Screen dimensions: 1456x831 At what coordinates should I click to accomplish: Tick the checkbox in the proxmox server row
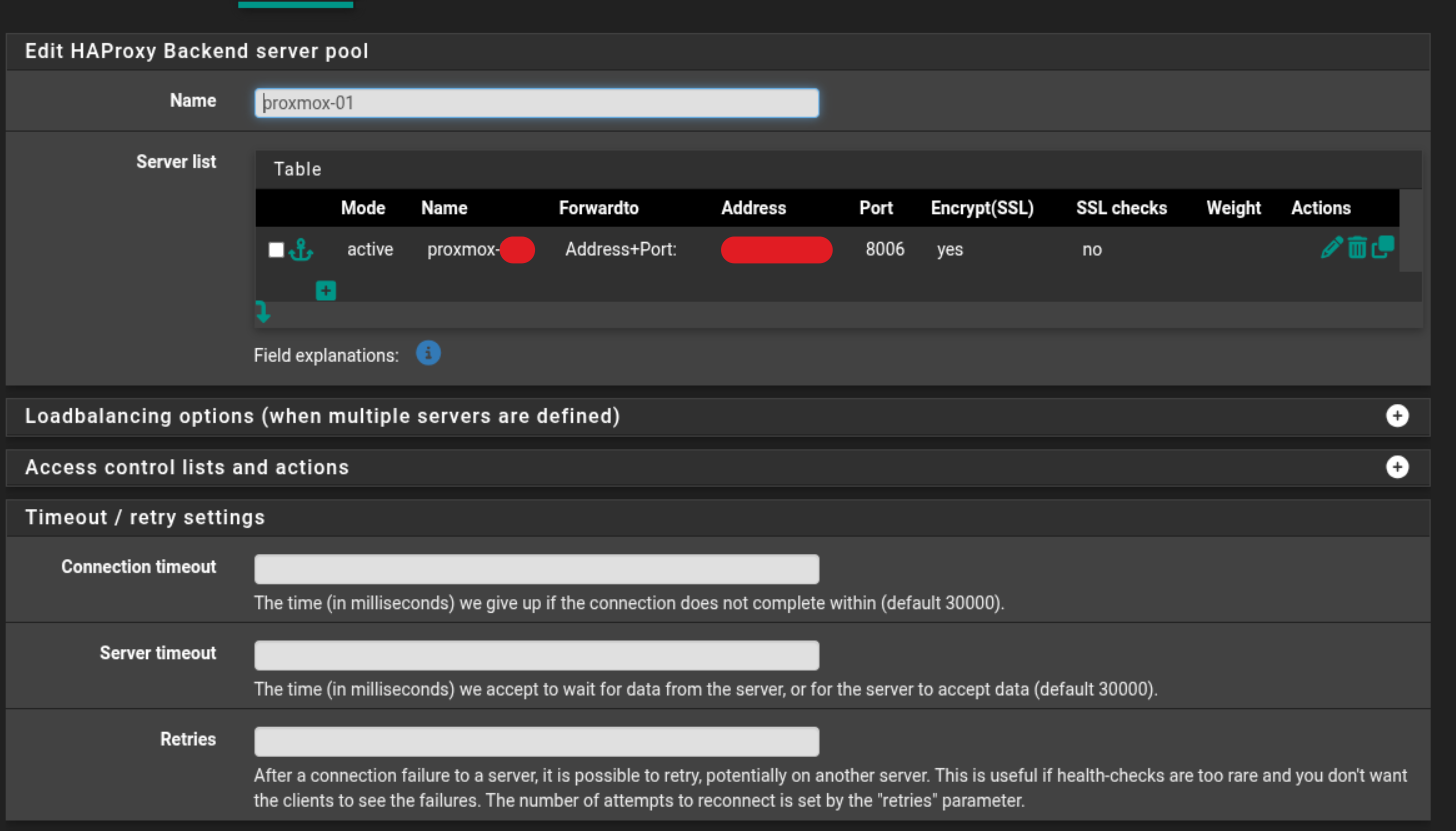(277, 250)
